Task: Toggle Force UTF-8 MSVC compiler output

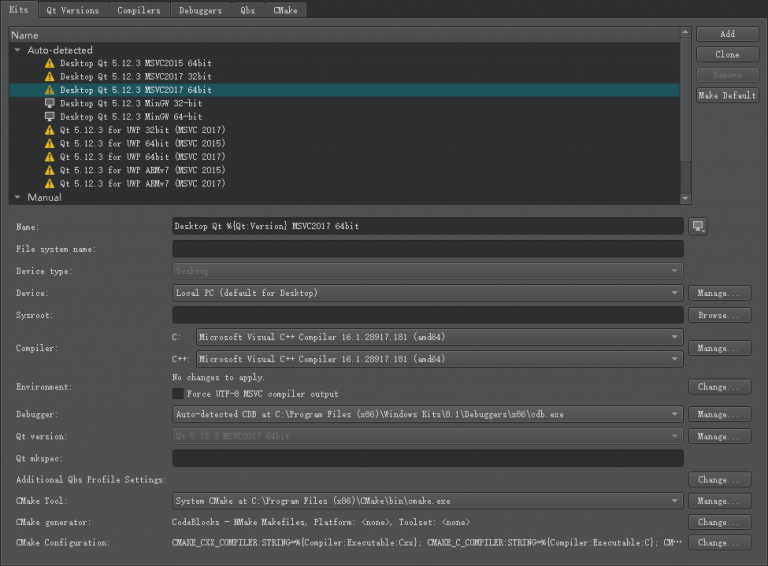Action: tap(178, 394)
